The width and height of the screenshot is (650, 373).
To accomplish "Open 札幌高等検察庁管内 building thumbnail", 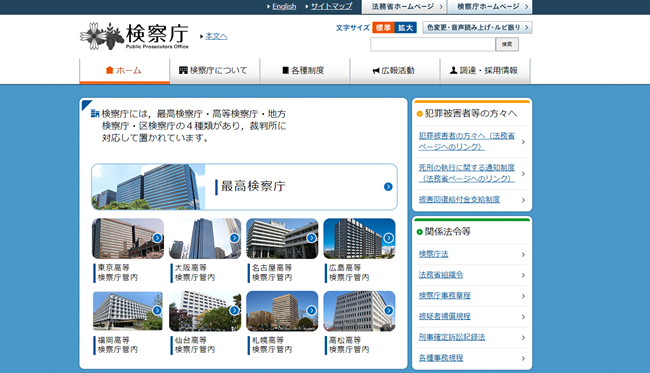I will 282,311.
